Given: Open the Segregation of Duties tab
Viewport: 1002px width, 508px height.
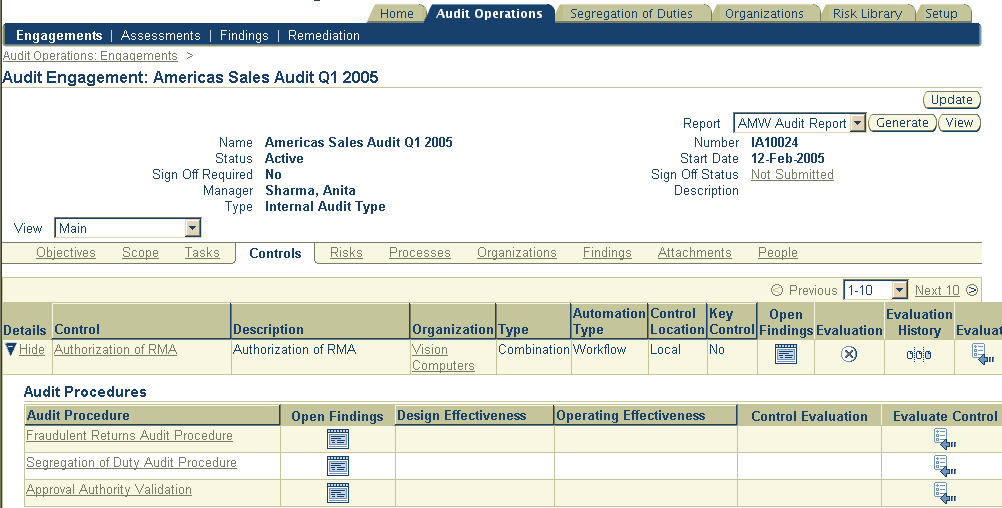Looking at the screenshot, I should point(631,13).
